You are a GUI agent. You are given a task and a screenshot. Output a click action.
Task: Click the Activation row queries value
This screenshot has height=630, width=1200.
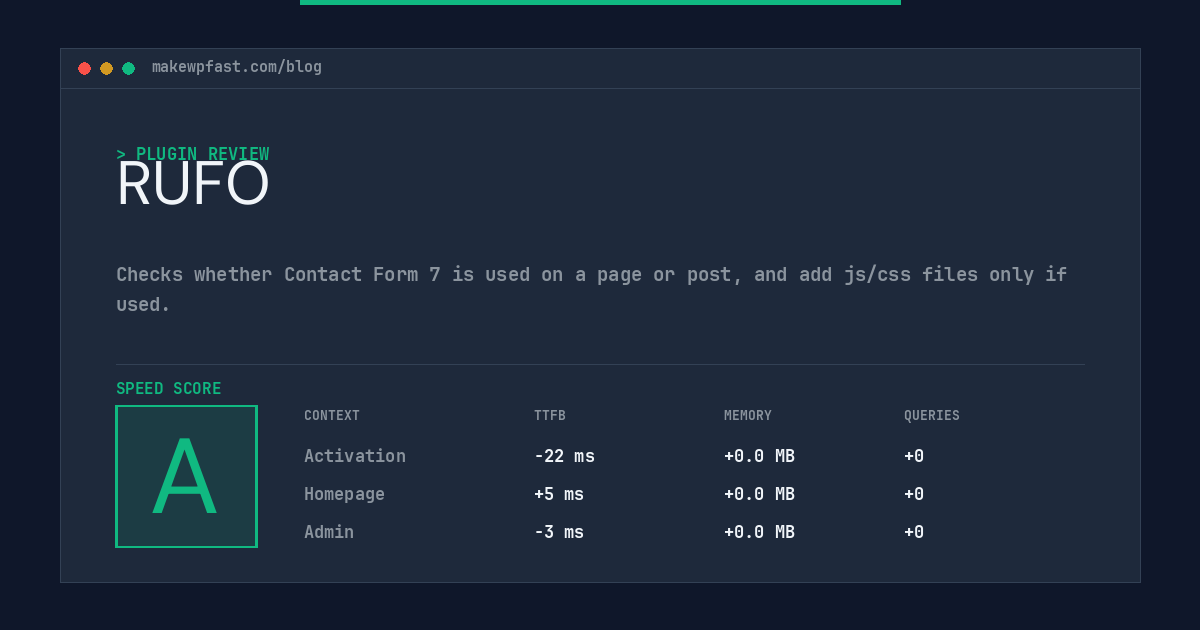(x=914, y=456)
